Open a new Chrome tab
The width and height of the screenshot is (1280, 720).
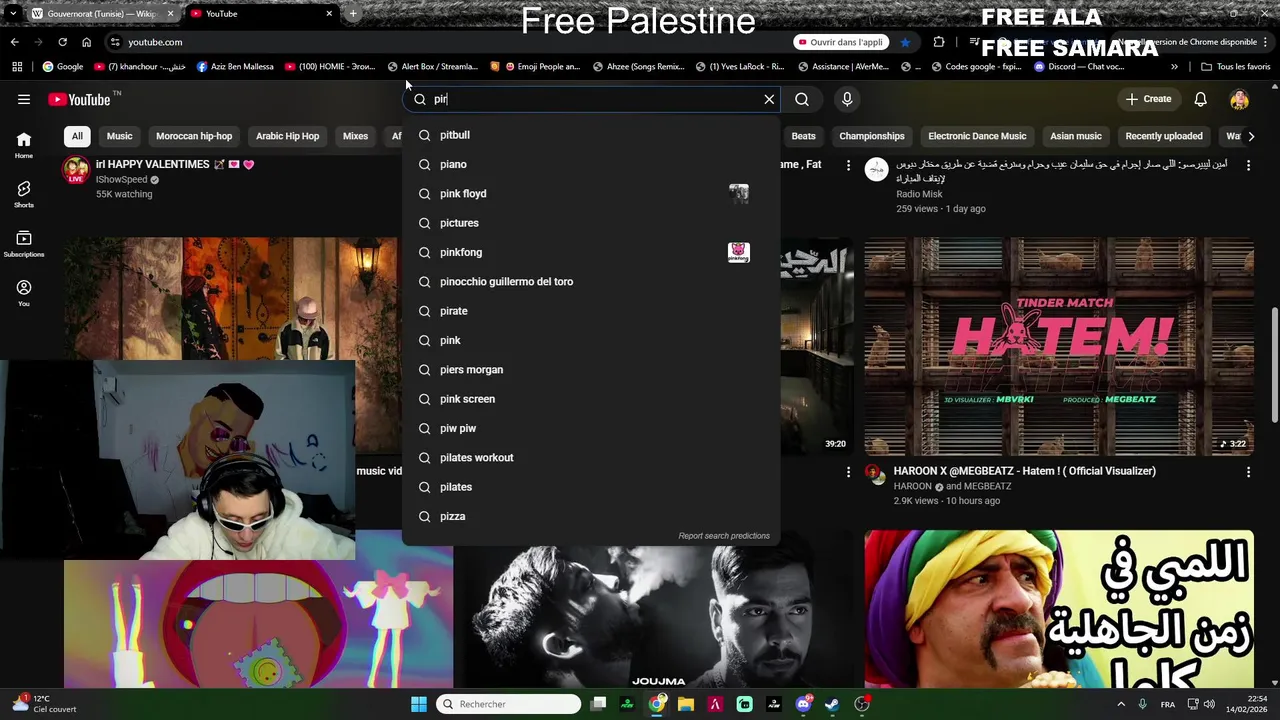tap(353, 14)
